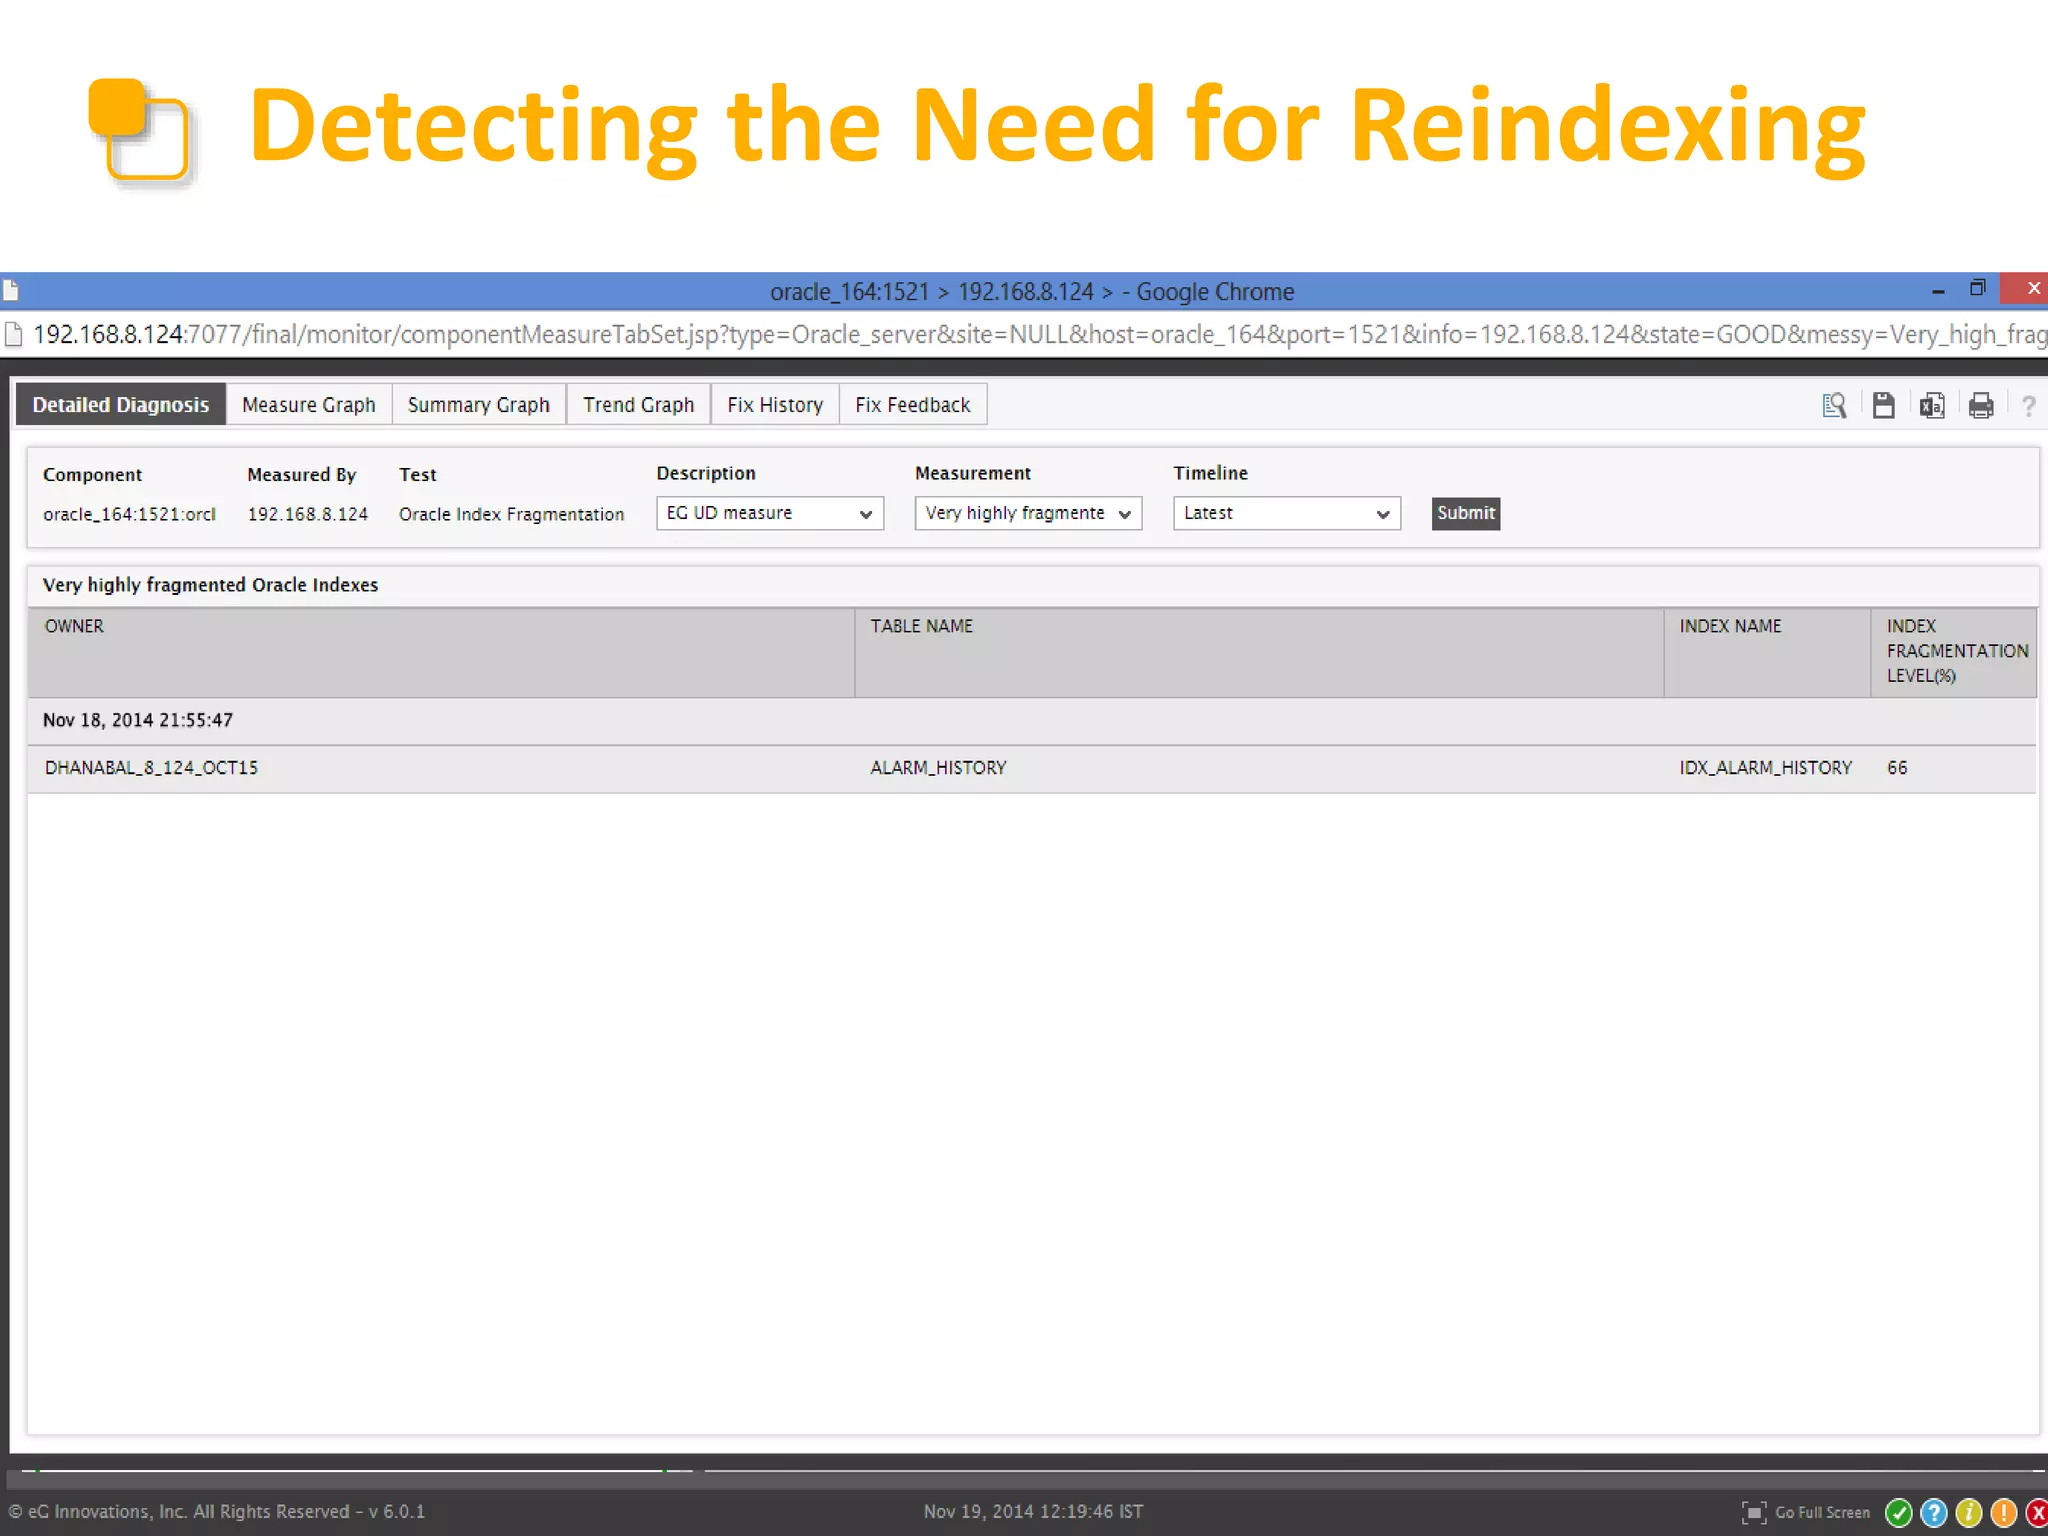Open the Measurement dropdown Very highly fragmente

(1028, 513)
